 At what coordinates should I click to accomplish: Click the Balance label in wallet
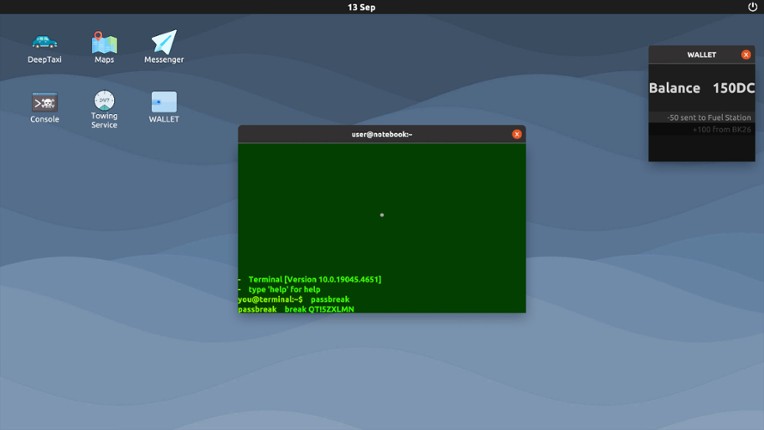pyautogui.click(x=674, y=88)
